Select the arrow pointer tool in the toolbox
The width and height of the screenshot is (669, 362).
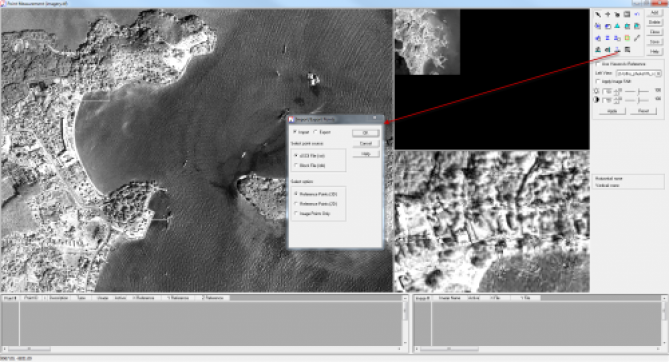click(598, 15)
